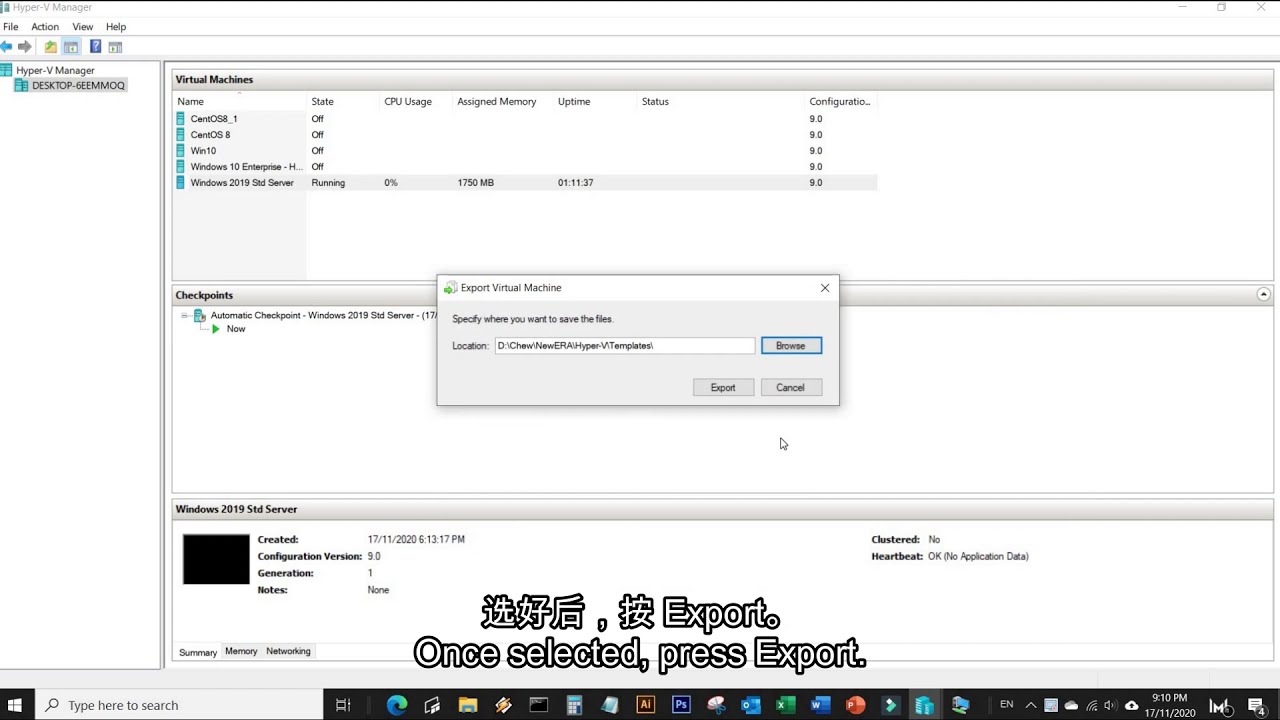This screenshot has height=720, width=1280.
Task: Click the Location path input field
Action: pos(625,346)
